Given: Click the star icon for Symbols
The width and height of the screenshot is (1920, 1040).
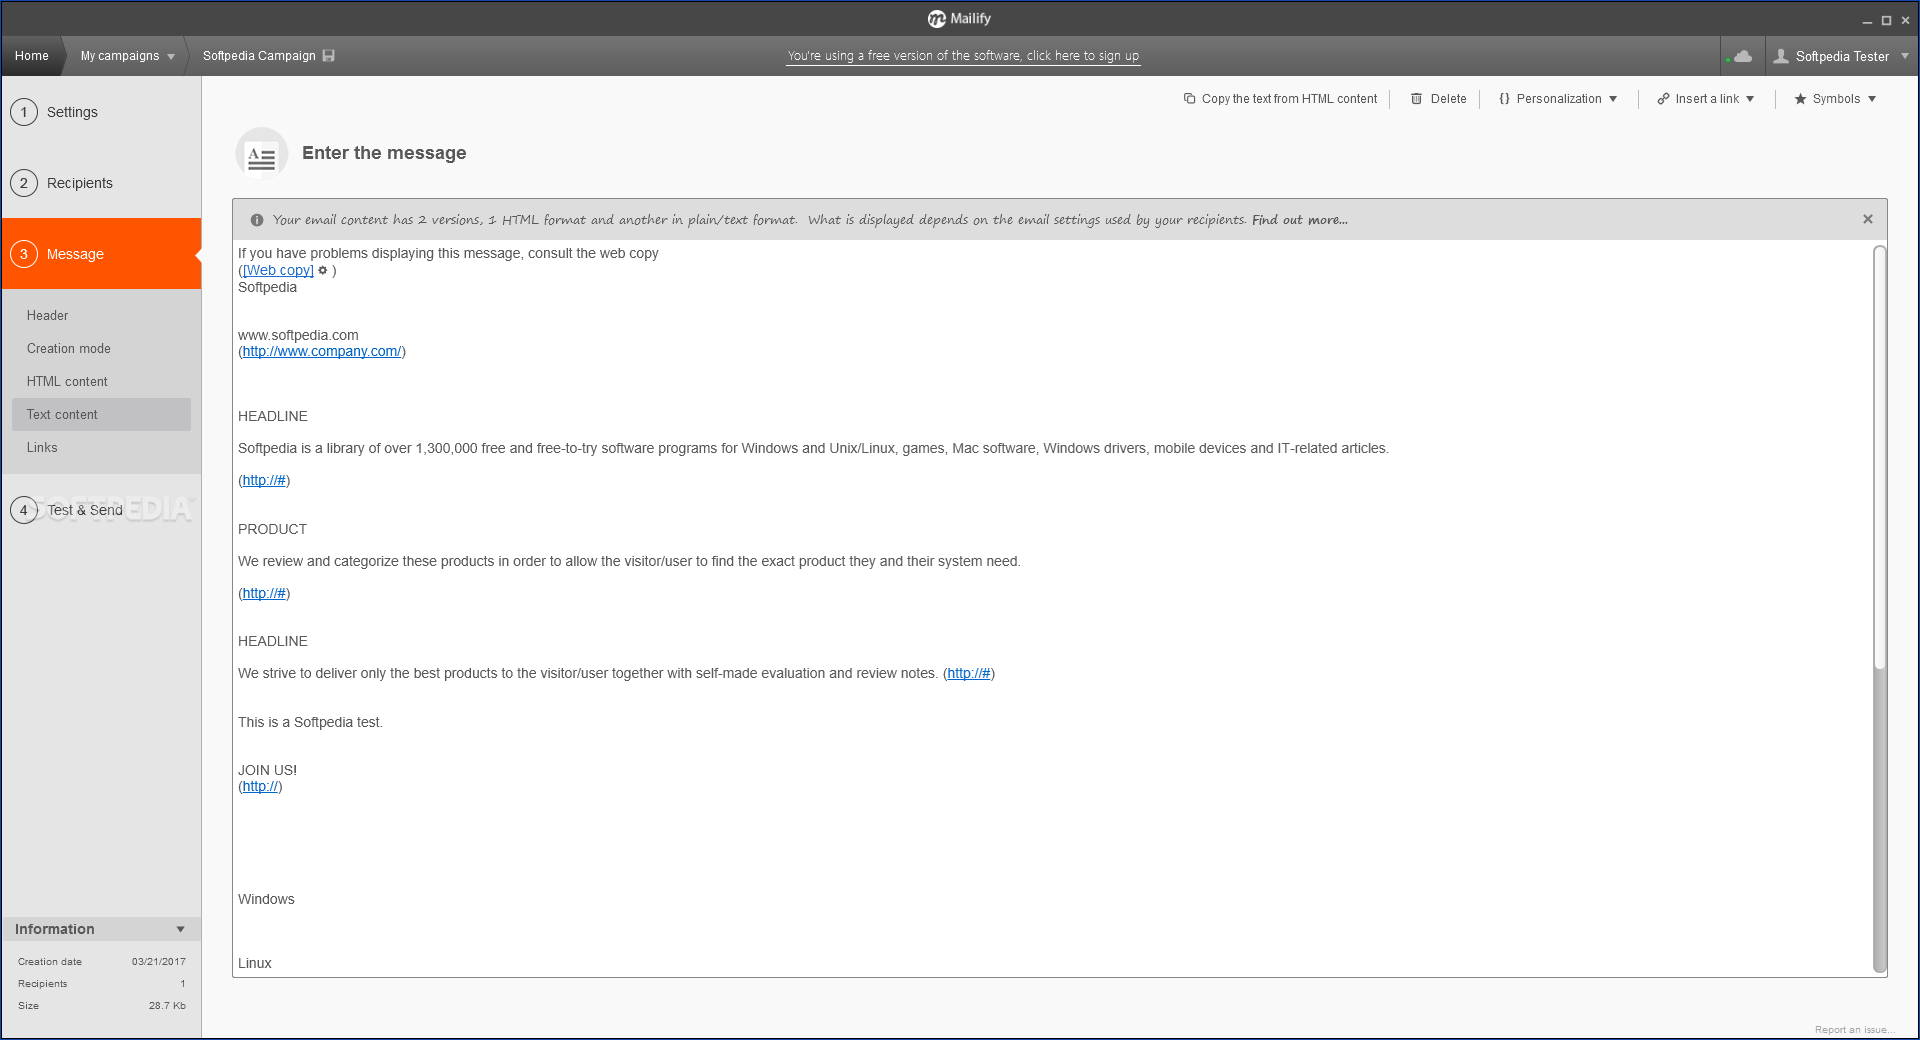Looking at the screenshot, I should [1800, 99].
